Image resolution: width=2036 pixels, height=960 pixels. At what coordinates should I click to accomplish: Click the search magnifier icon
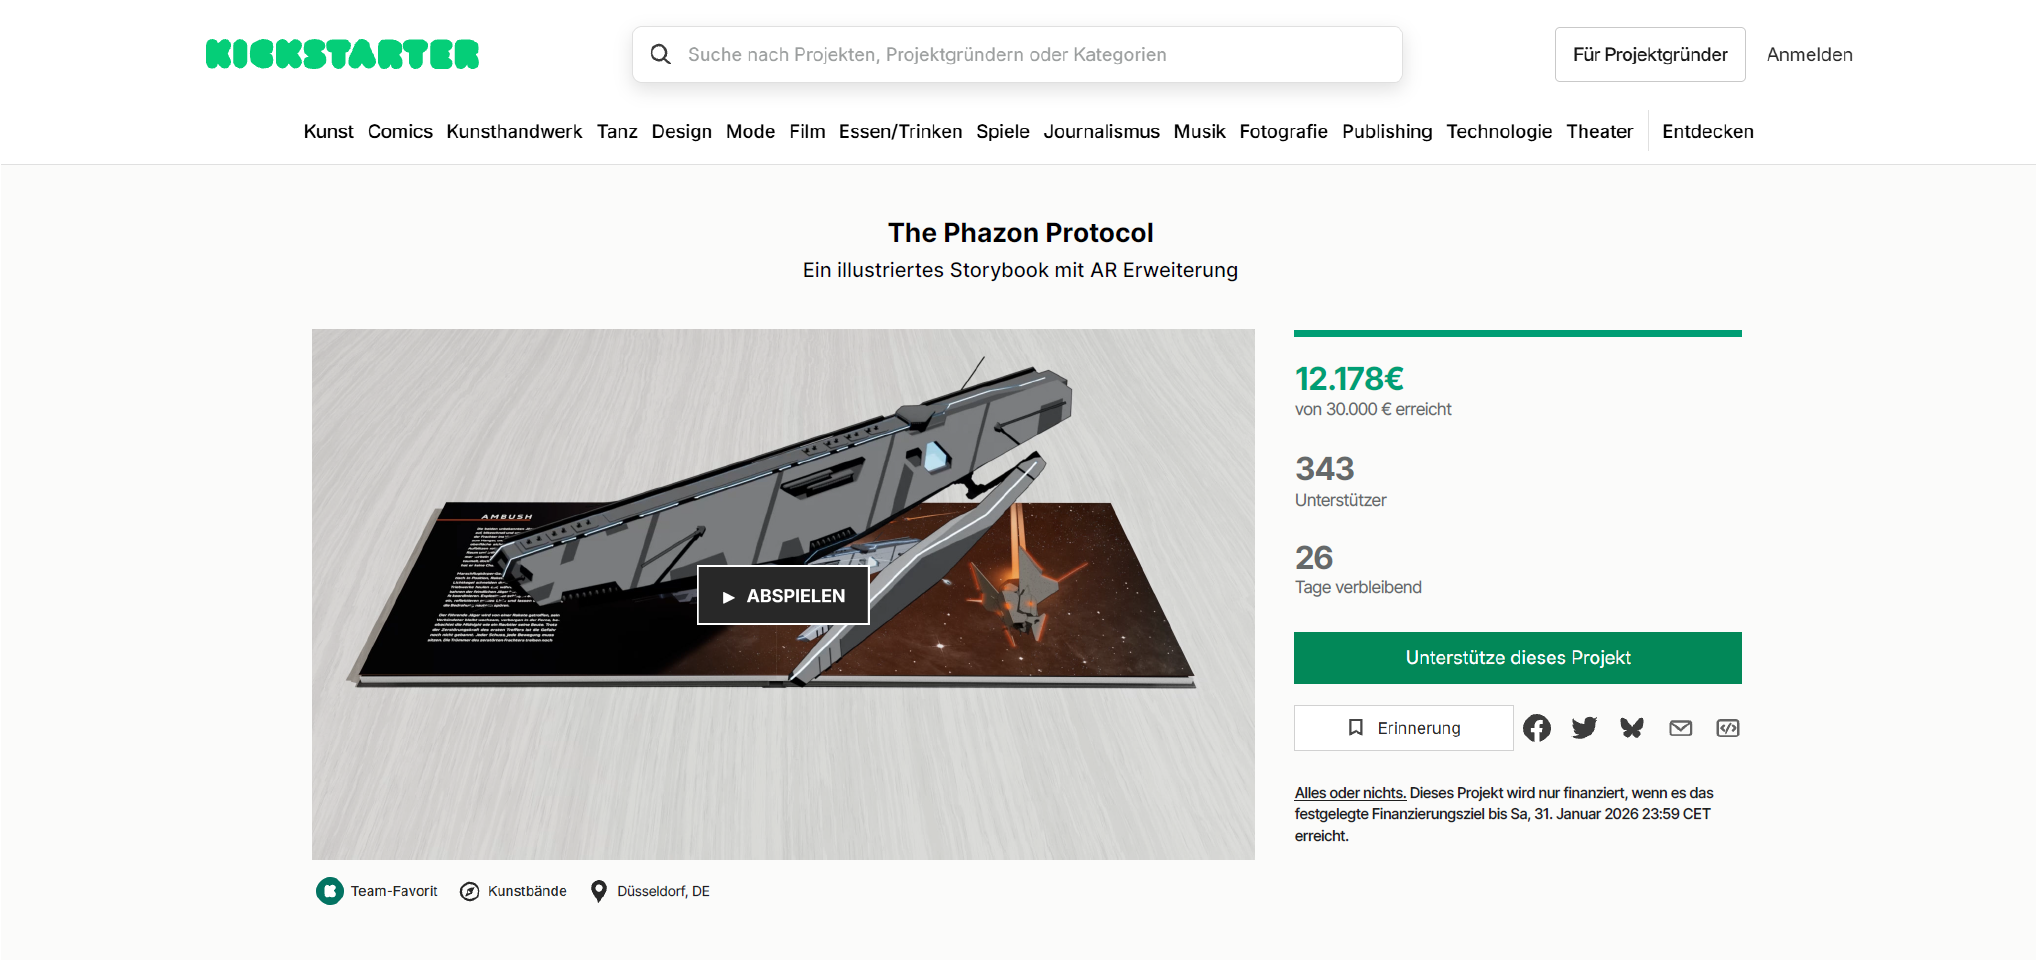(x=660, y=54)
